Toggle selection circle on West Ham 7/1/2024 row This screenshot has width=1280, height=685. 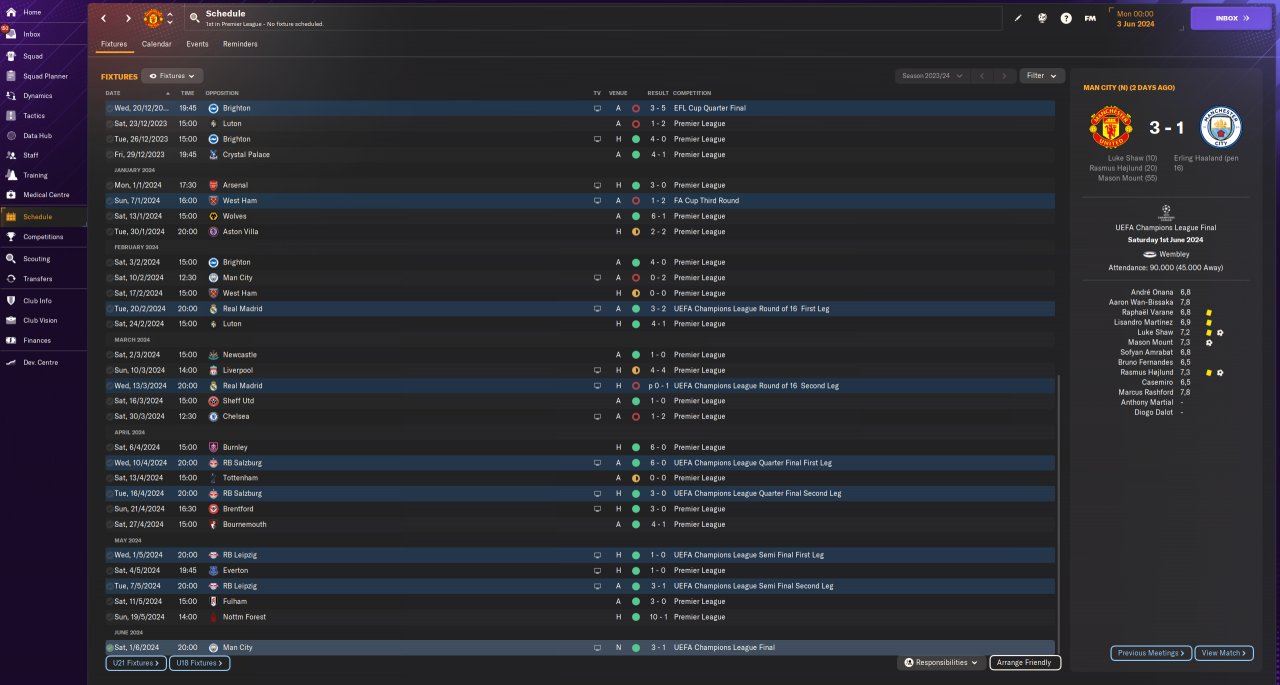tap(109, 201)
